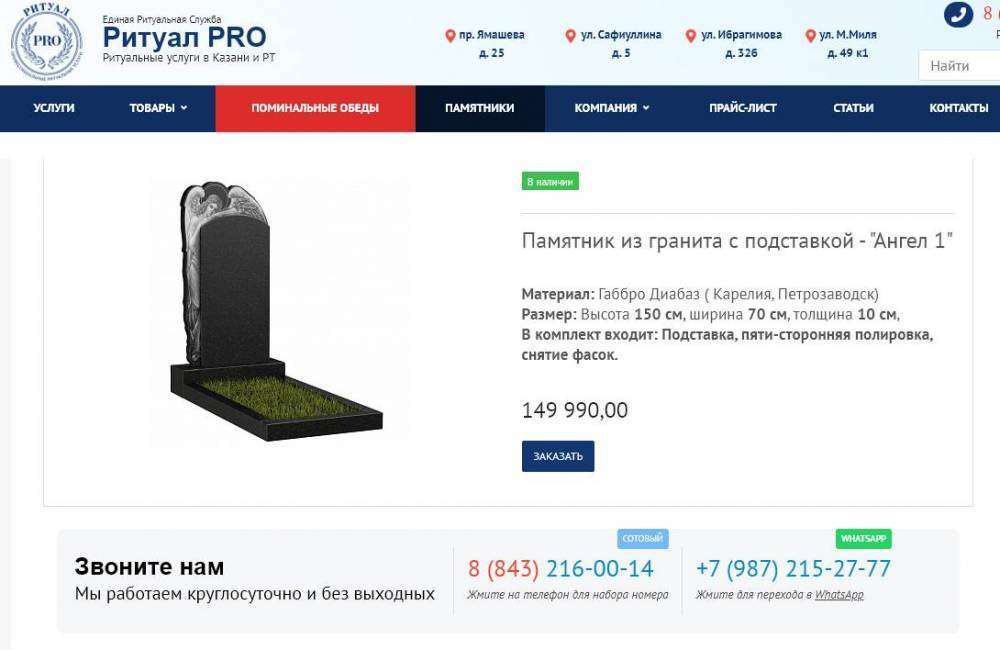Open the Ангел 1 monument image

(x=277, y=311)
